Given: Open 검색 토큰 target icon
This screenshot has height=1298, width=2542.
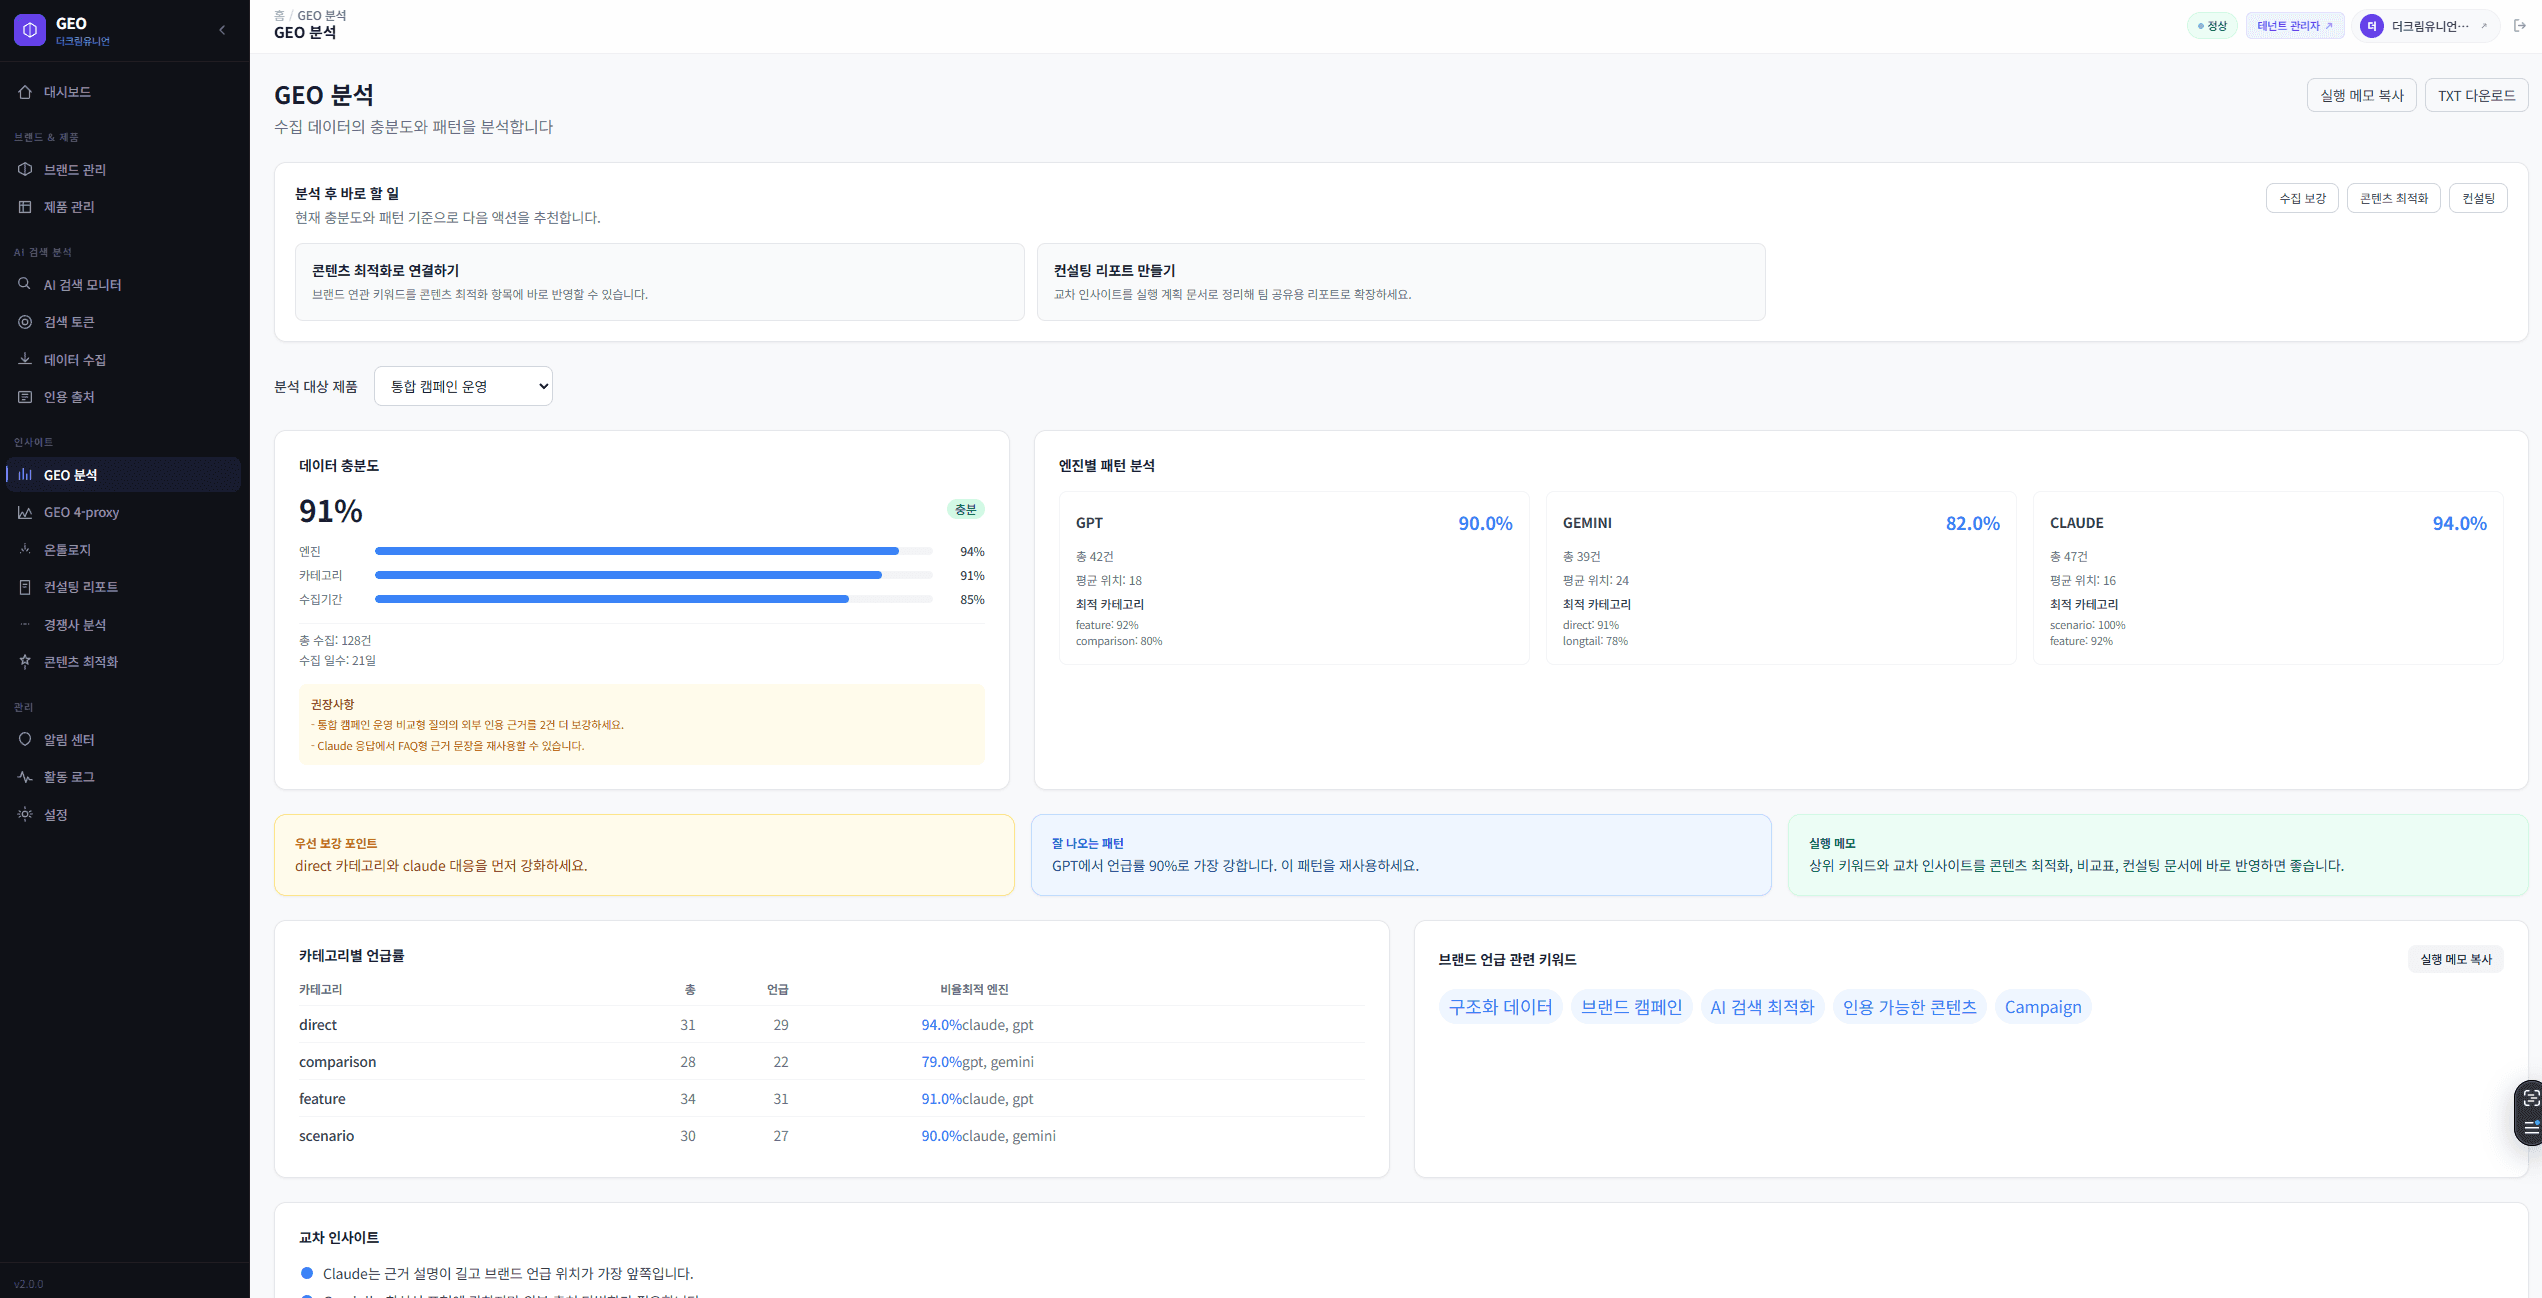Looking at the screenshot, I should click(x=25, y=322).
